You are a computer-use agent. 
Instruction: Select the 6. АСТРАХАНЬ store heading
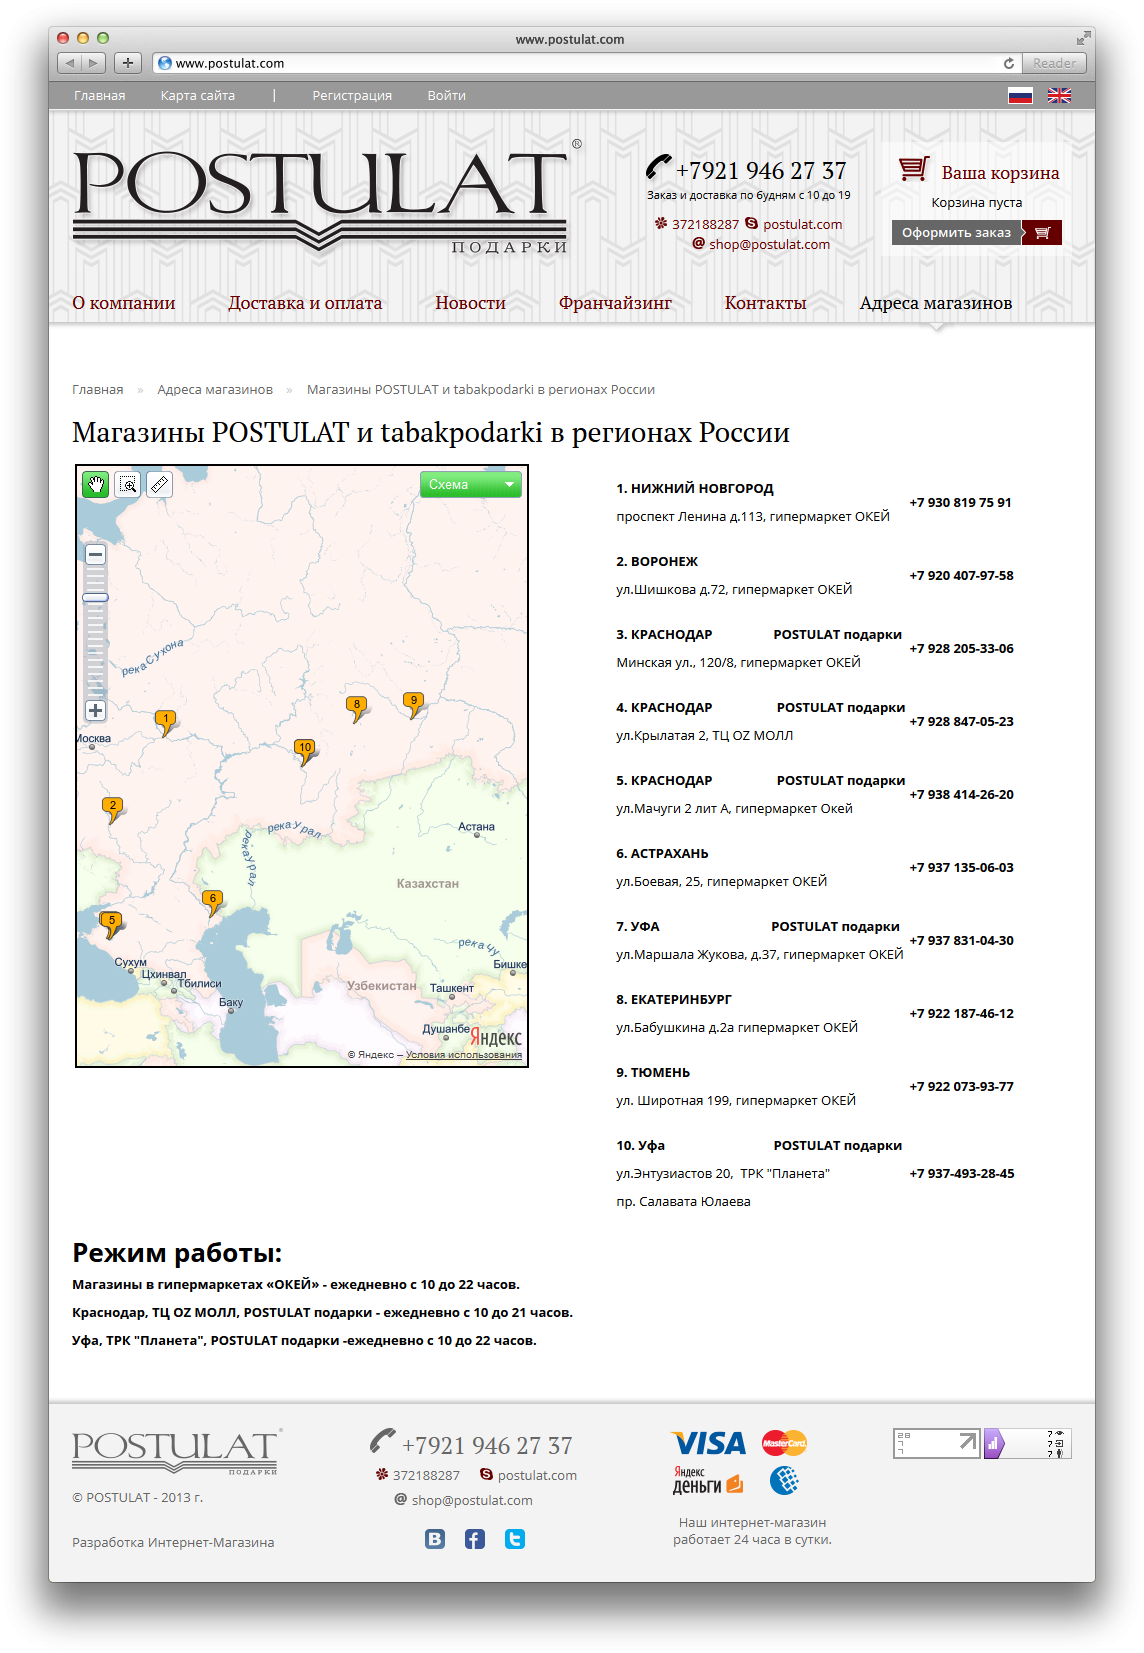pyautogui.click(x=662, y=854)
